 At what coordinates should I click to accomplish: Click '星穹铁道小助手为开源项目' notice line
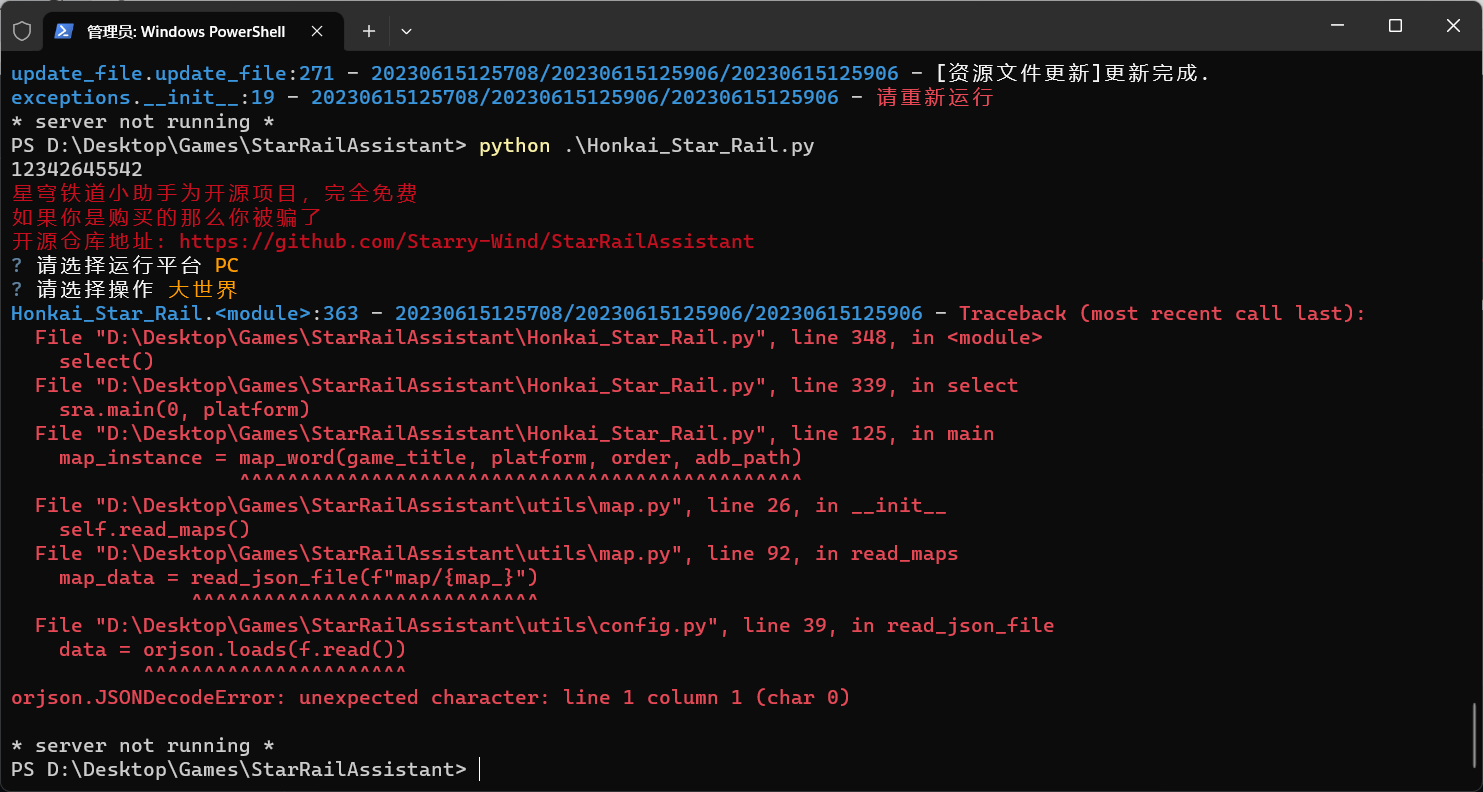pyautogui.click(x=215, y=193)
